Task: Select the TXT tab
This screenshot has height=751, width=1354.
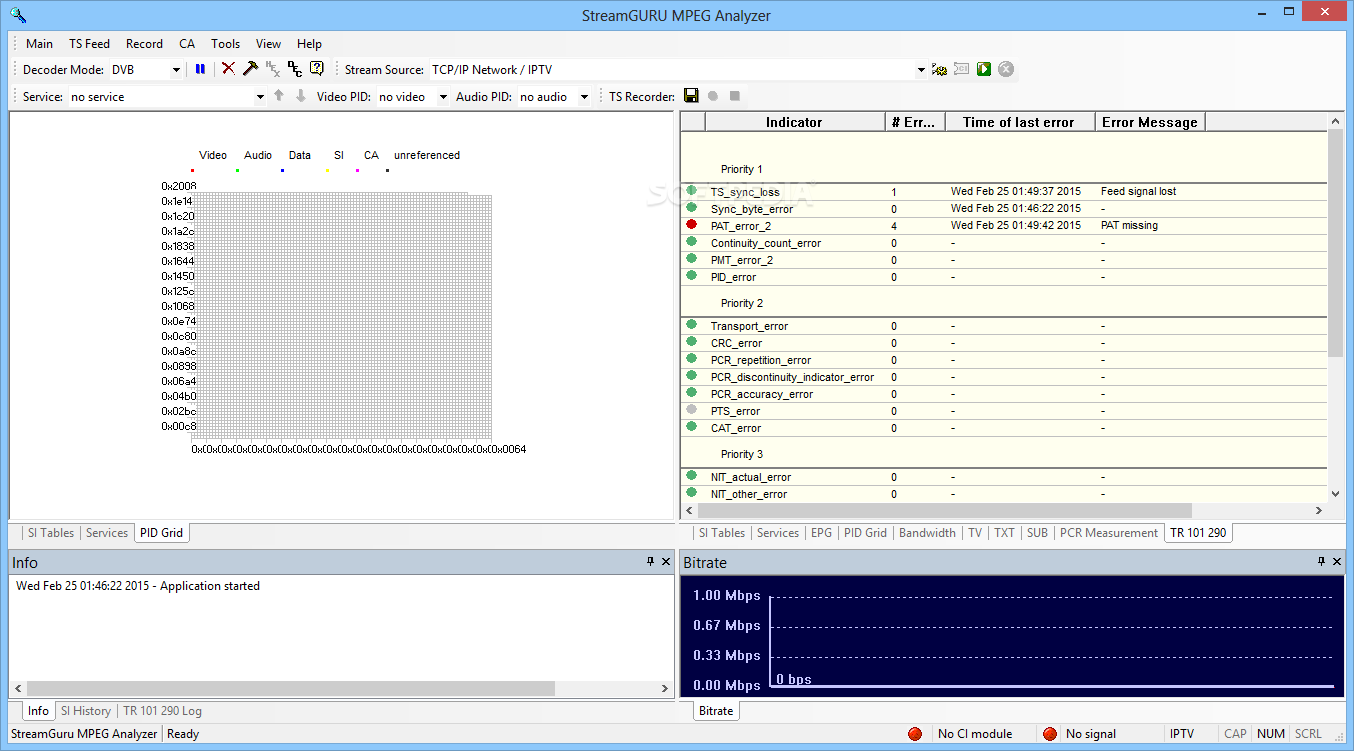Action: (1004, 533)
